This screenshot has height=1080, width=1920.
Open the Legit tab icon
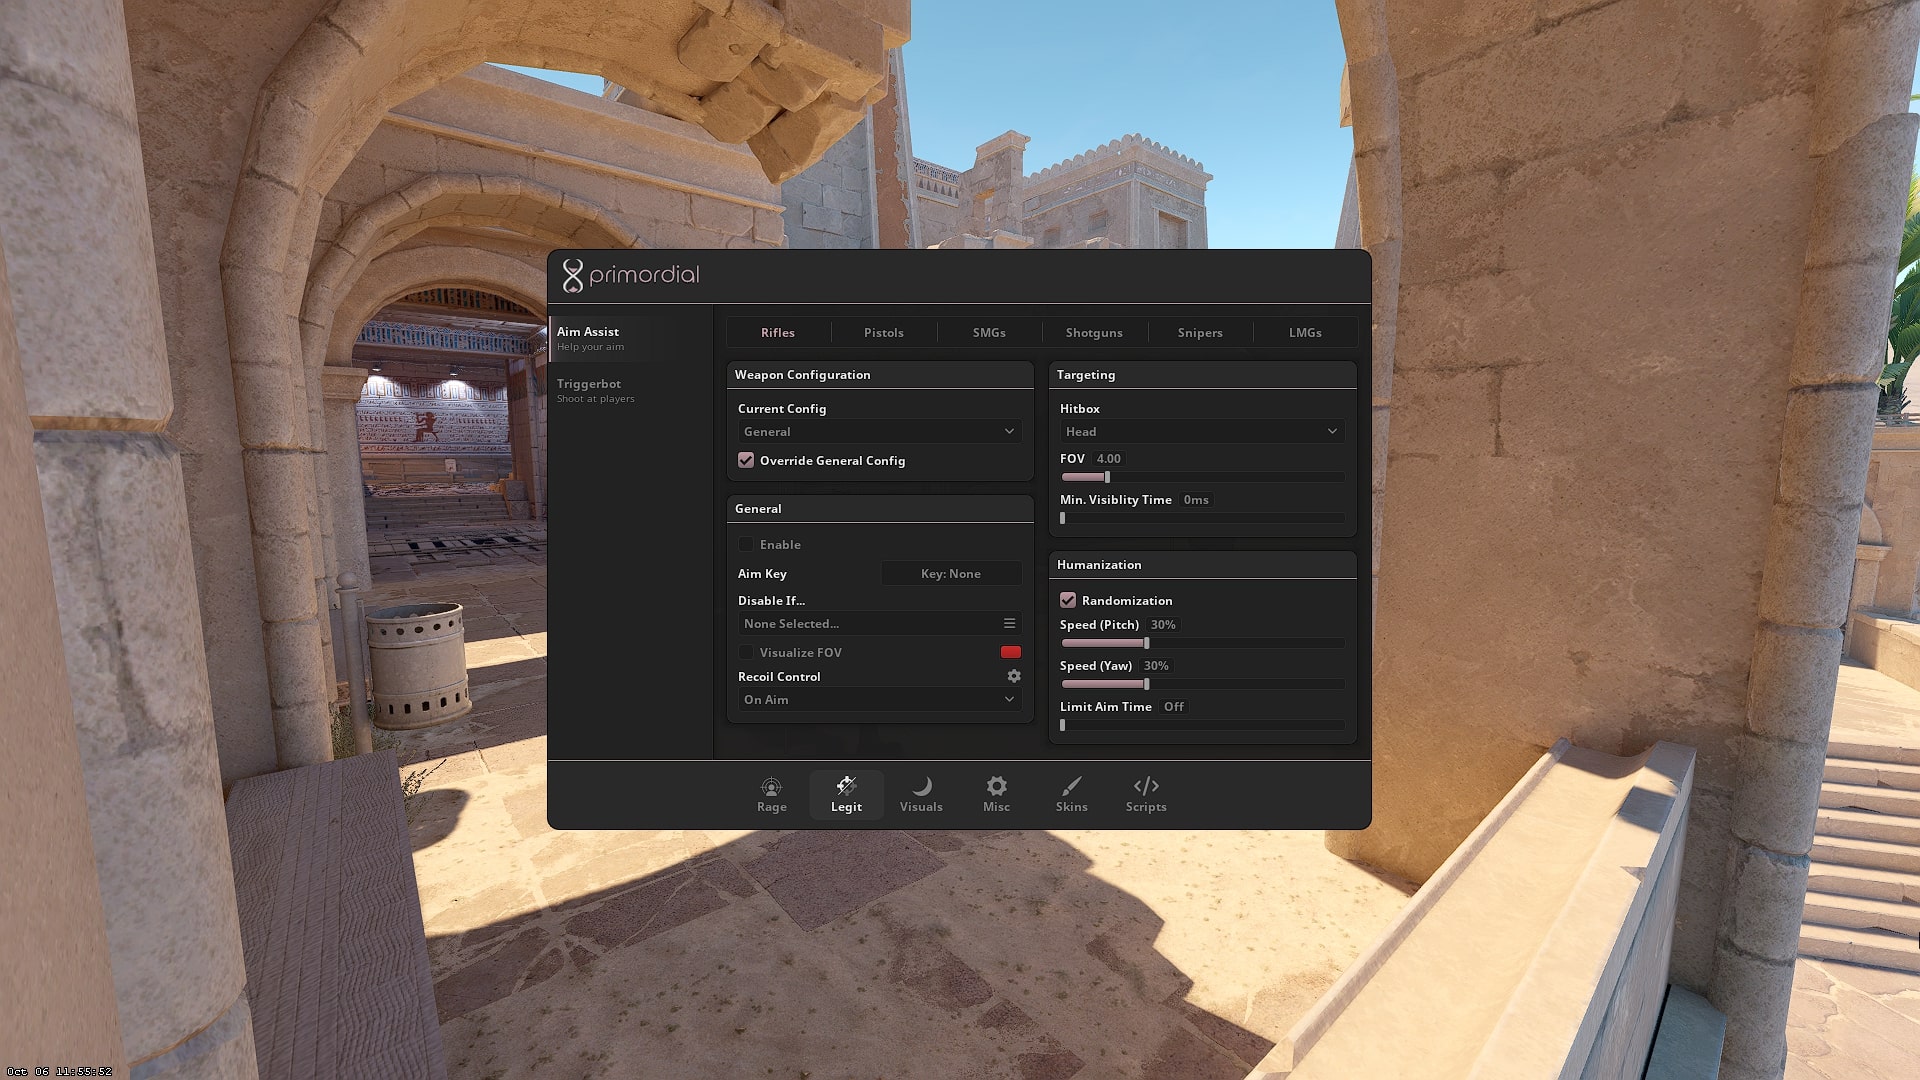click(846, 793)
